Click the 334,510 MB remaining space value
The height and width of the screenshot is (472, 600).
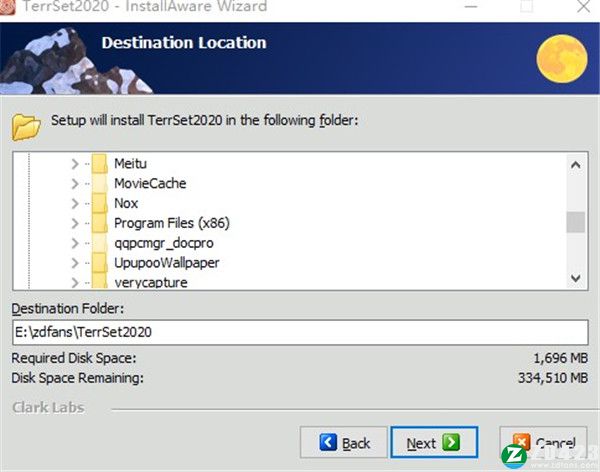[x=553, y=378]
